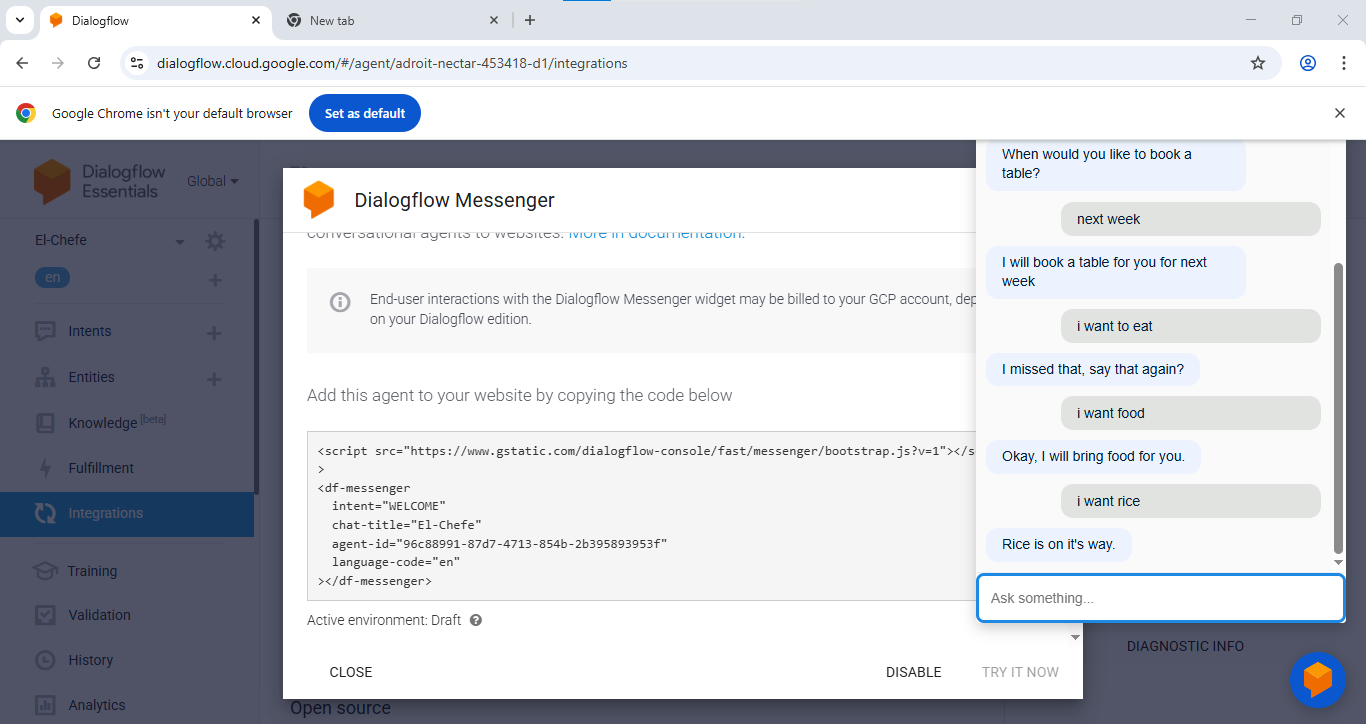Click the Ask something input field
This screenshot has height=724, width=1366.
pos(1160,597)
